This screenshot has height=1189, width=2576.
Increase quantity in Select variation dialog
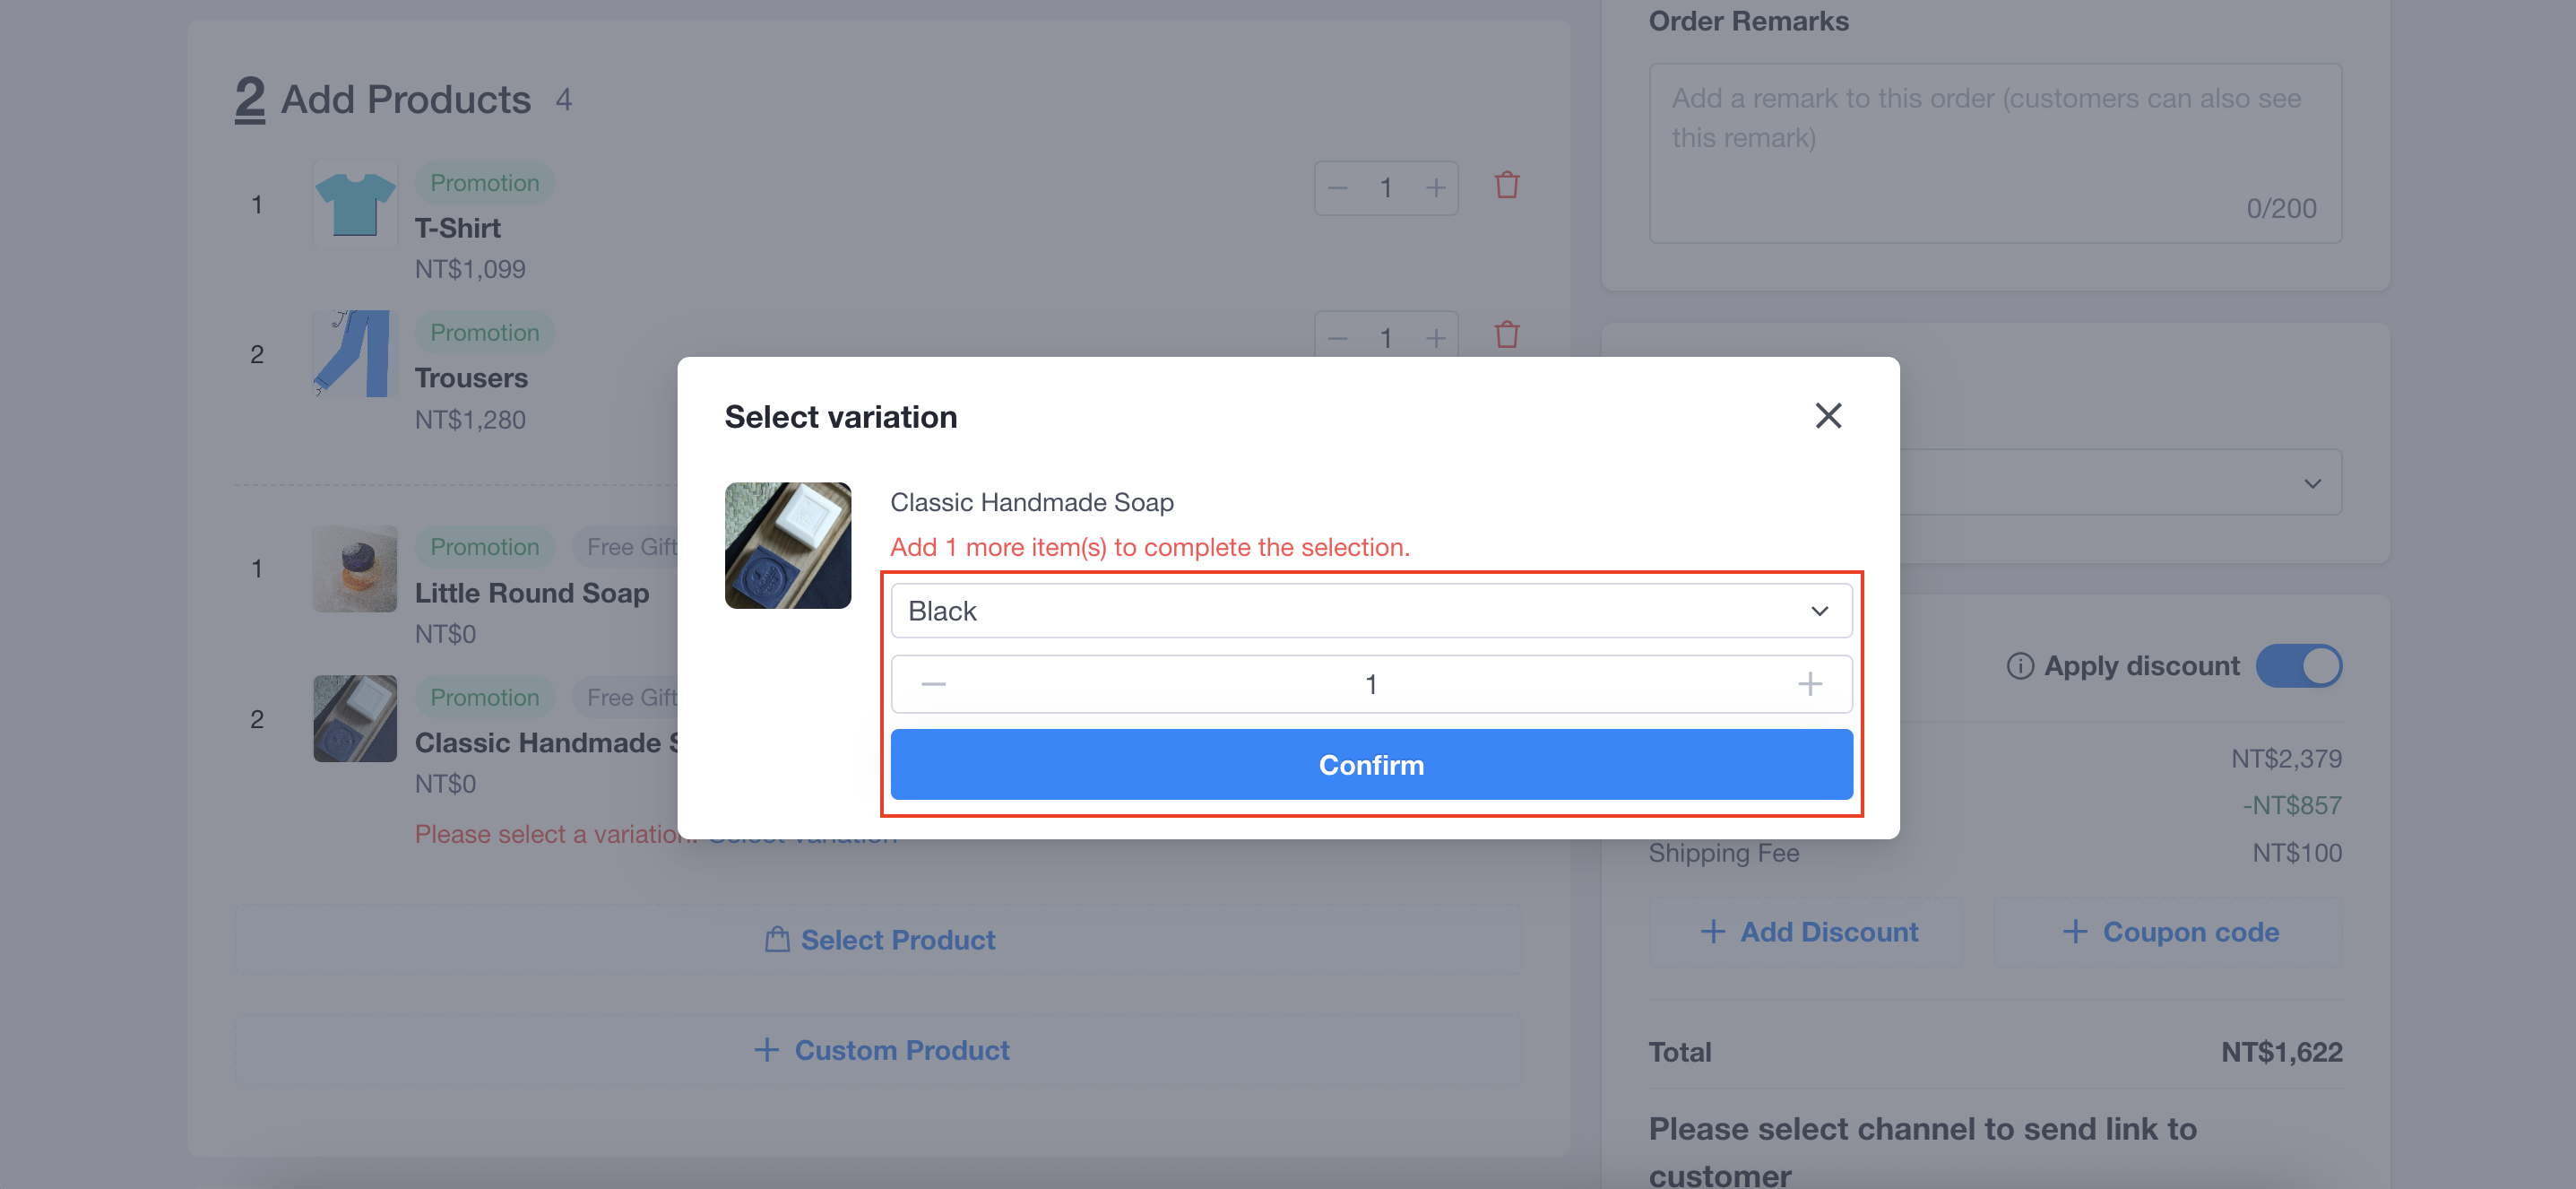tap(1809, 684)
